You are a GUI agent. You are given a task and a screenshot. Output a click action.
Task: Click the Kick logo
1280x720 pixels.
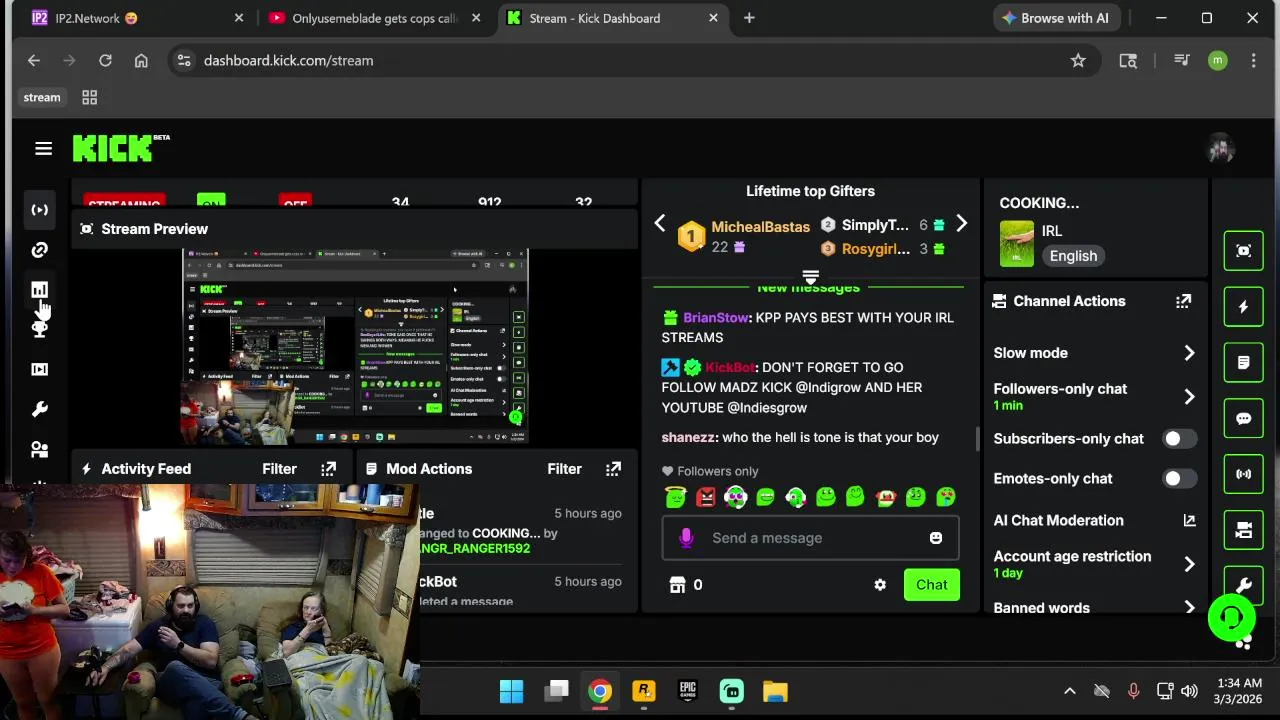pyautogui.click(x=115, y=148)
